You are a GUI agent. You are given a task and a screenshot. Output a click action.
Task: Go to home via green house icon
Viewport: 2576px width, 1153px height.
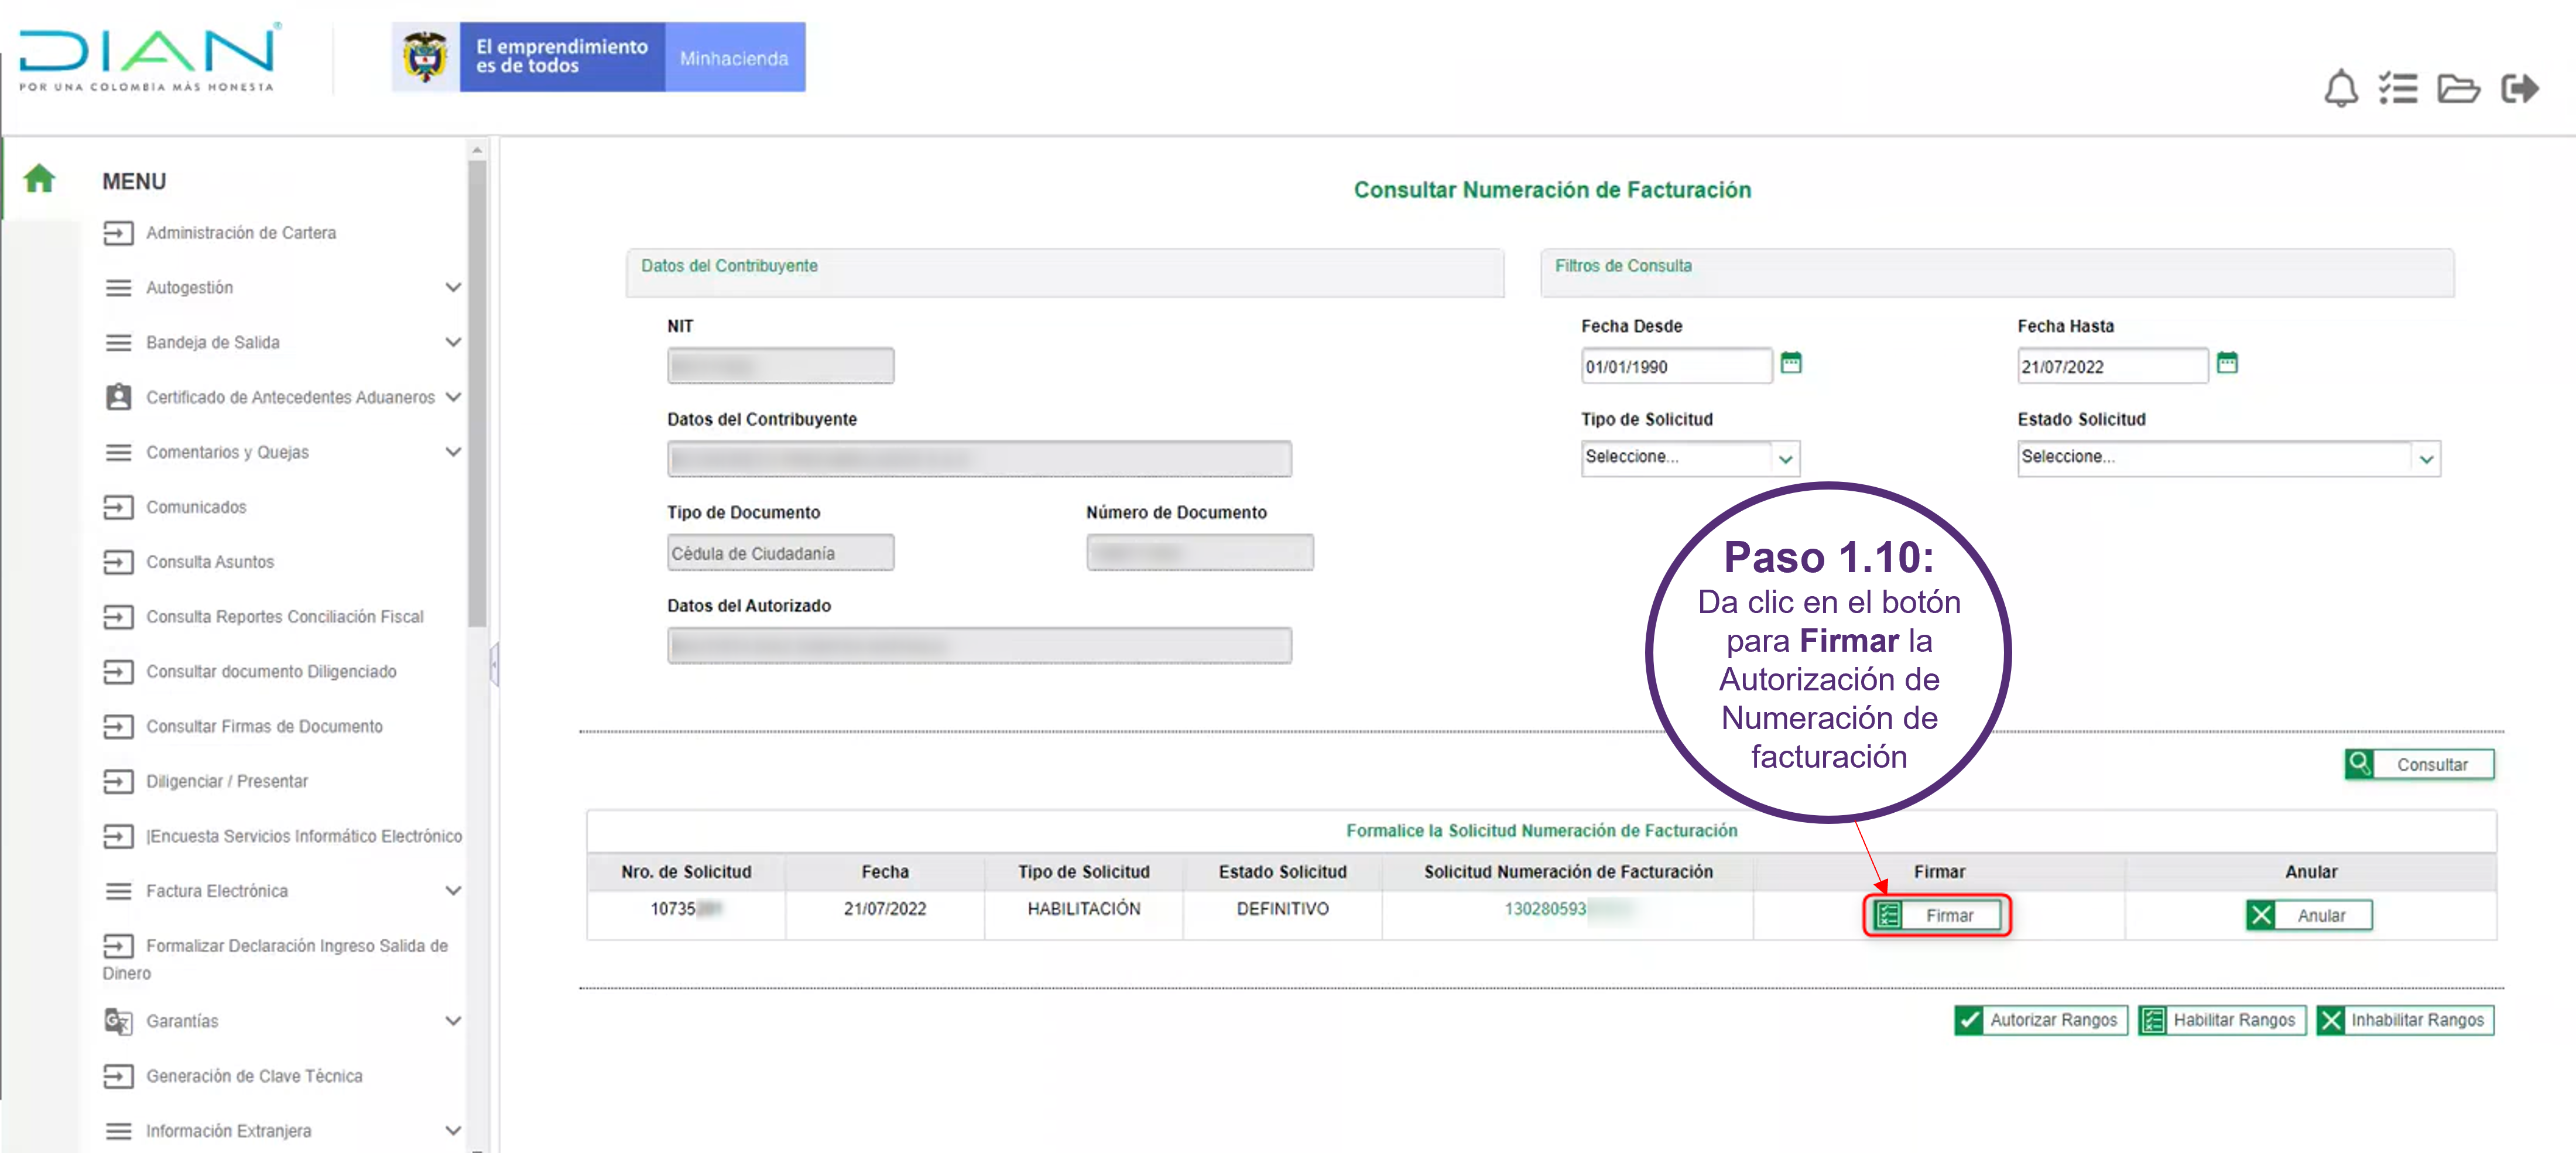(39, 179)
